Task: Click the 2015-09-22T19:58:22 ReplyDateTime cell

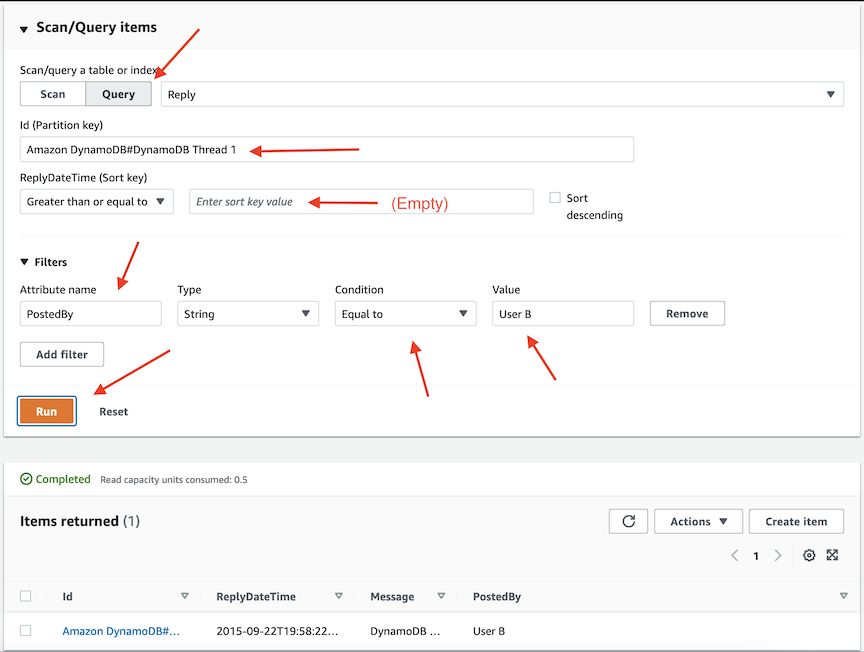Action: [x=277, y=631]
